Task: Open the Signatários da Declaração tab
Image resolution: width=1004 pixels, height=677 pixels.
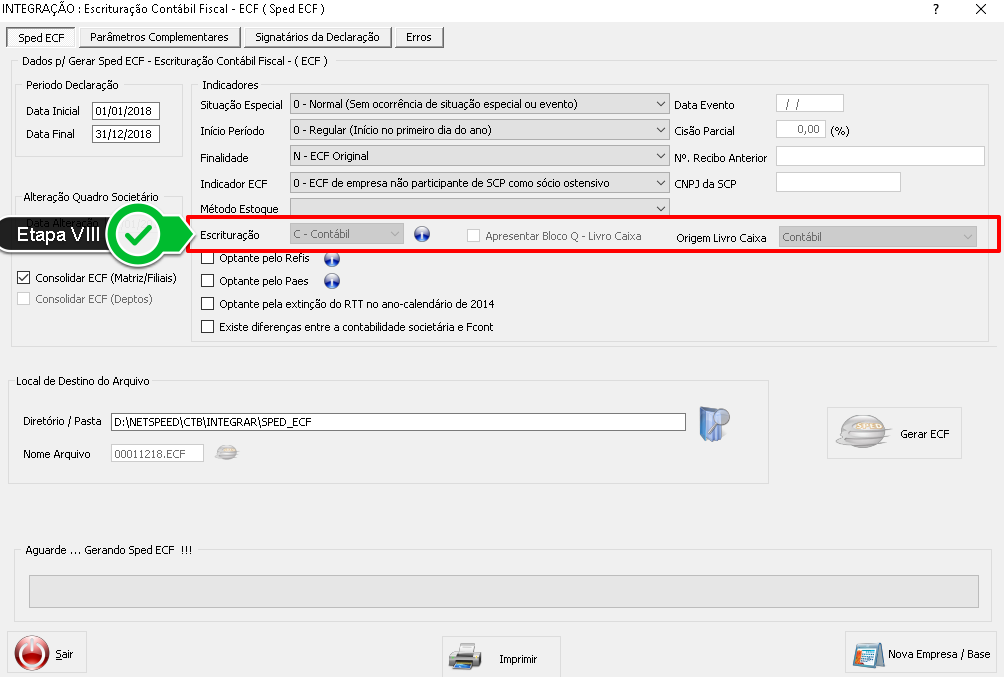Action: [x=317, y=37]
